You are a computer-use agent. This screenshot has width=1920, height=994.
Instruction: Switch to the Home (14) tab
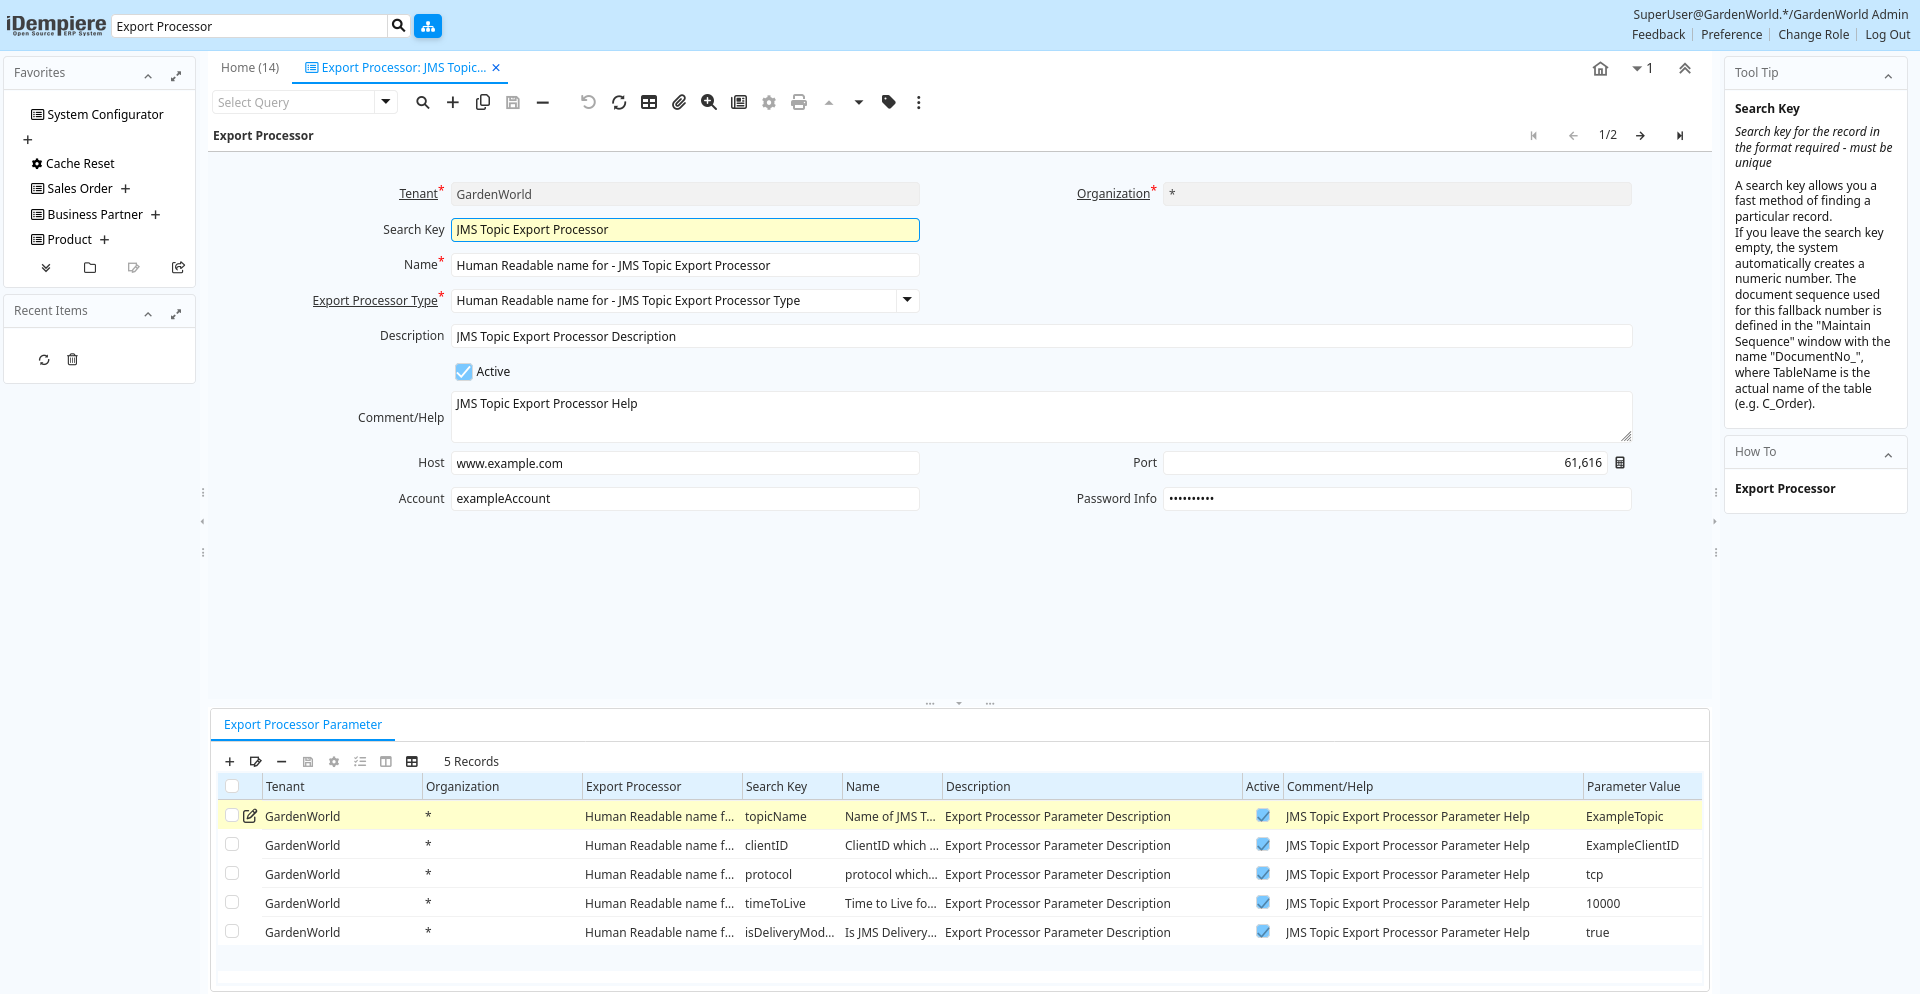click(x=250, y=68)
